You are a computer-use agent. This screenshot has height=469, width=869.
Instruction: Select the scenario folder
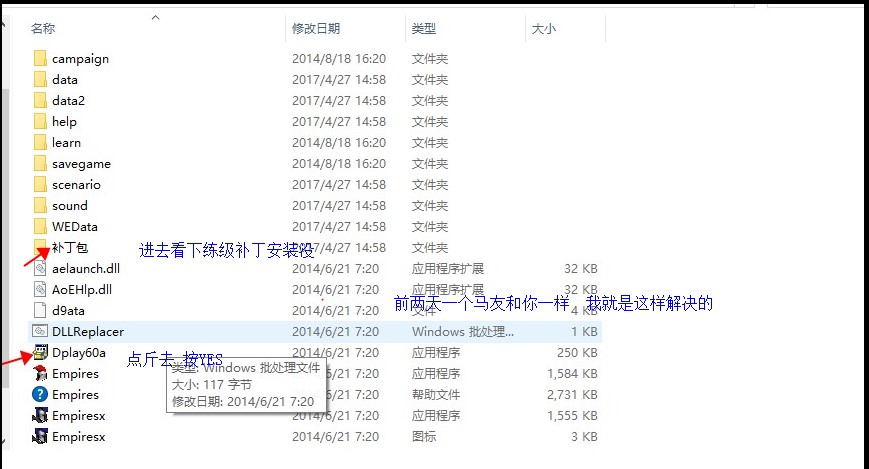pyautogui.click(x=76, y=184)
